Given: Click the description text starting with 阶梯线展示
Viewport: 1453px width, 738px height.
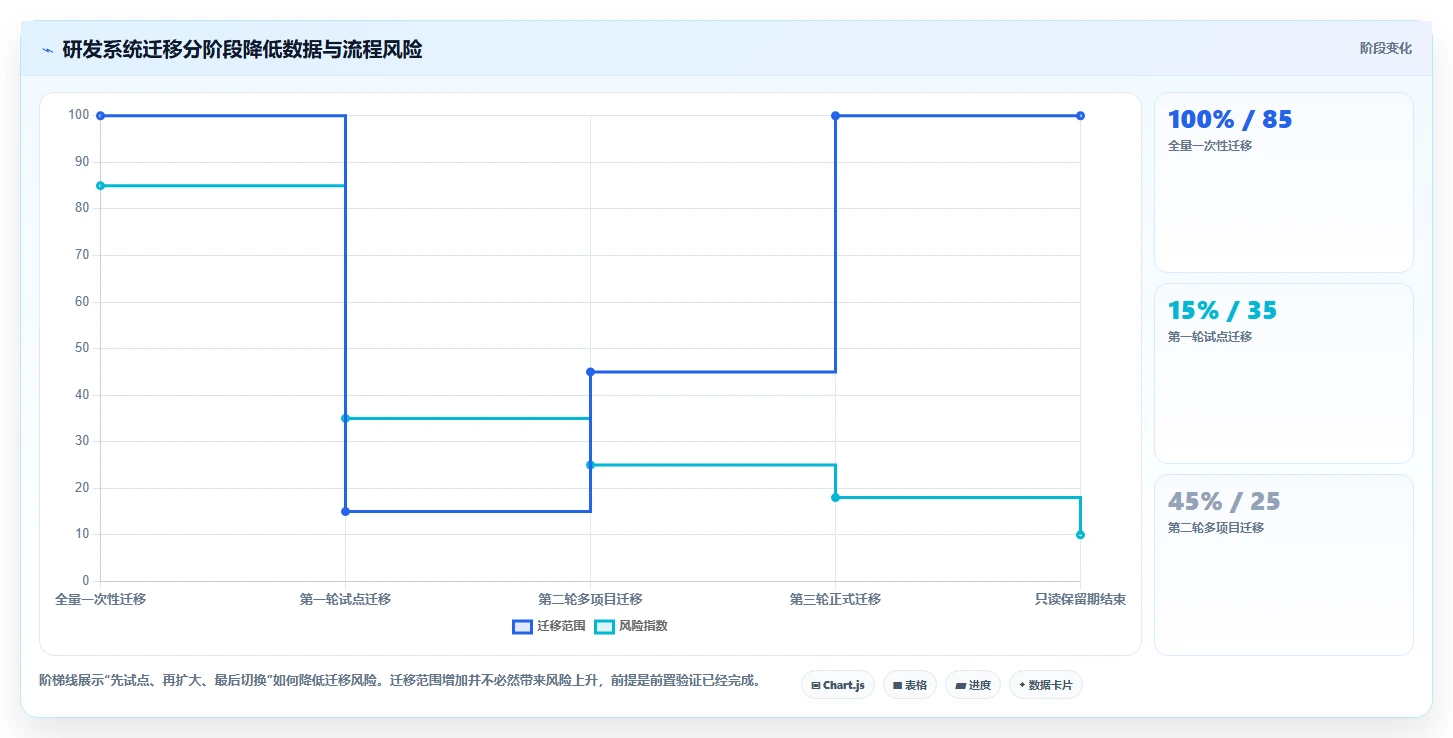Looking at the screenshot, I should (402, 681).
